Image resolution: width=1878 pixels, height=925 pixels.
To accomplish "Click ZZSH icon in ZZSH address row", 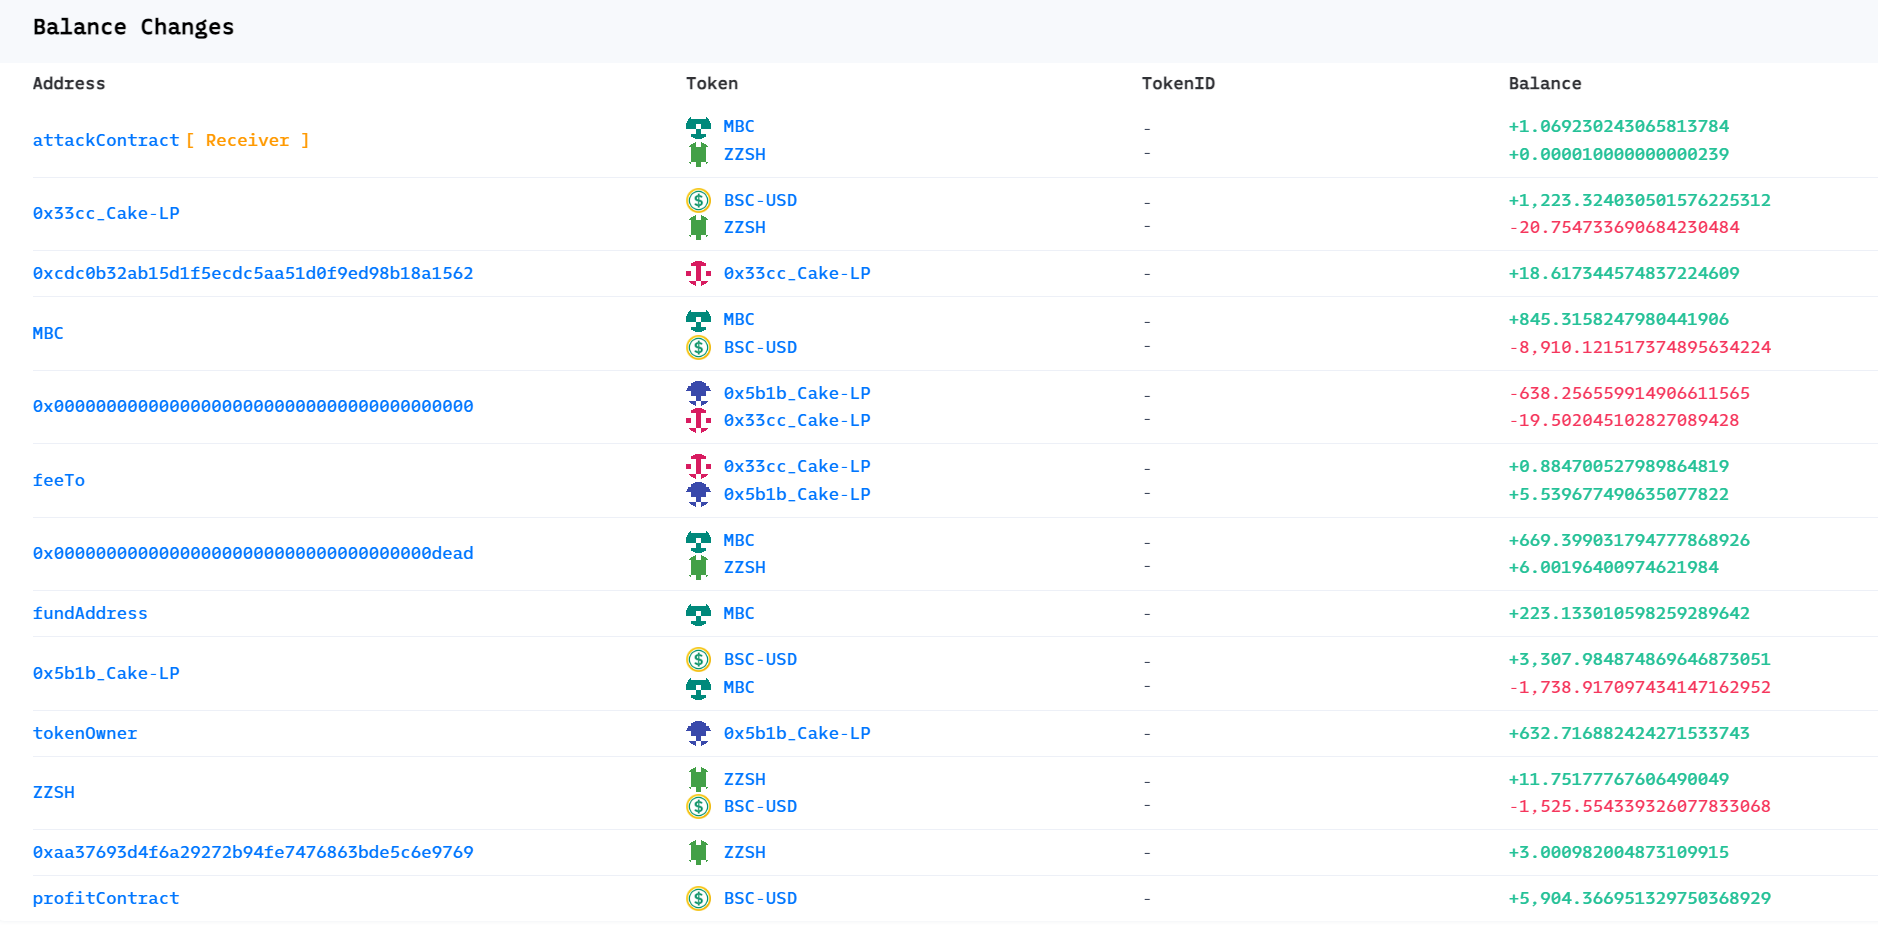I will click(x=698, y=779).
